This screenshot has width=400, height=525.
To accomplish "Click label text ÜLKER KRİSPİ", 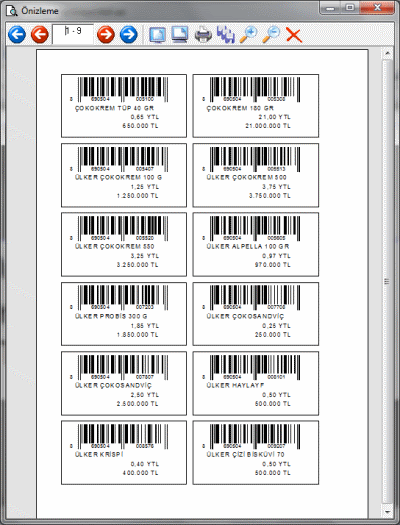I will click(99, 454).
